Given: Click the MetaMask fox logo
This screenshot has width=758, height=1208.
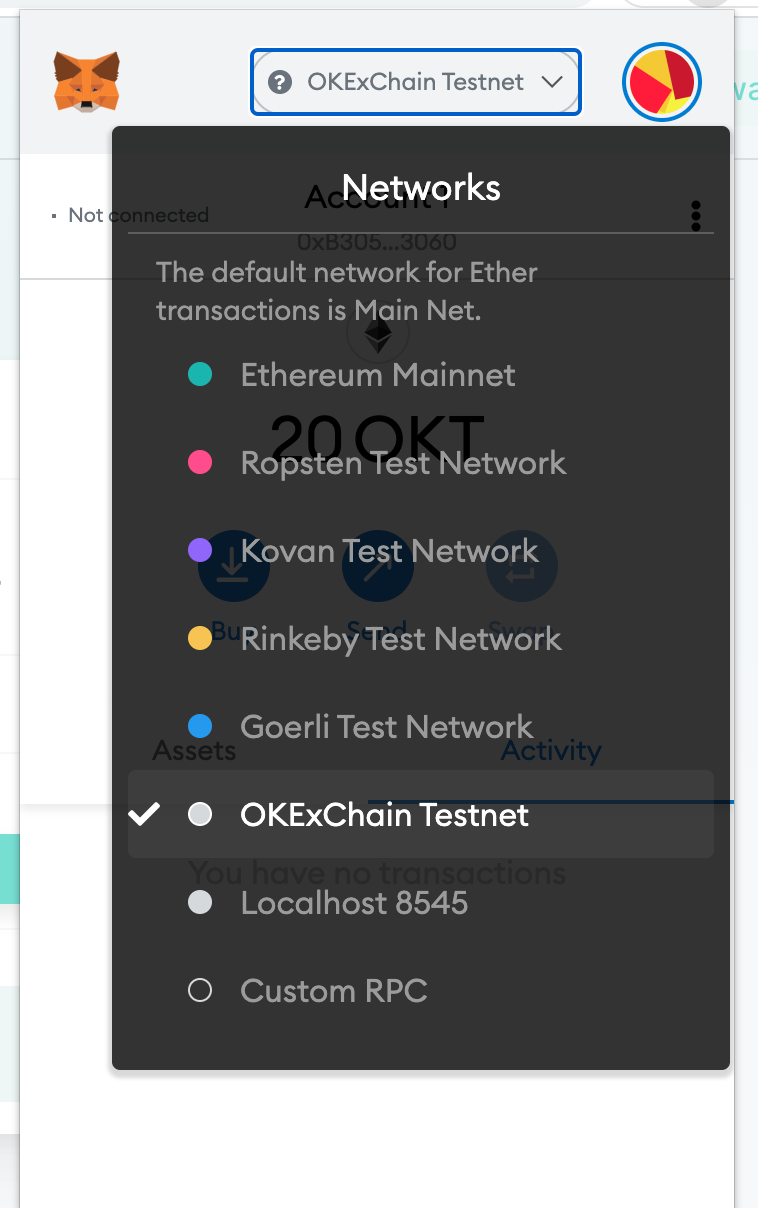Looking at the screenshot, I should tap(86, 81).
